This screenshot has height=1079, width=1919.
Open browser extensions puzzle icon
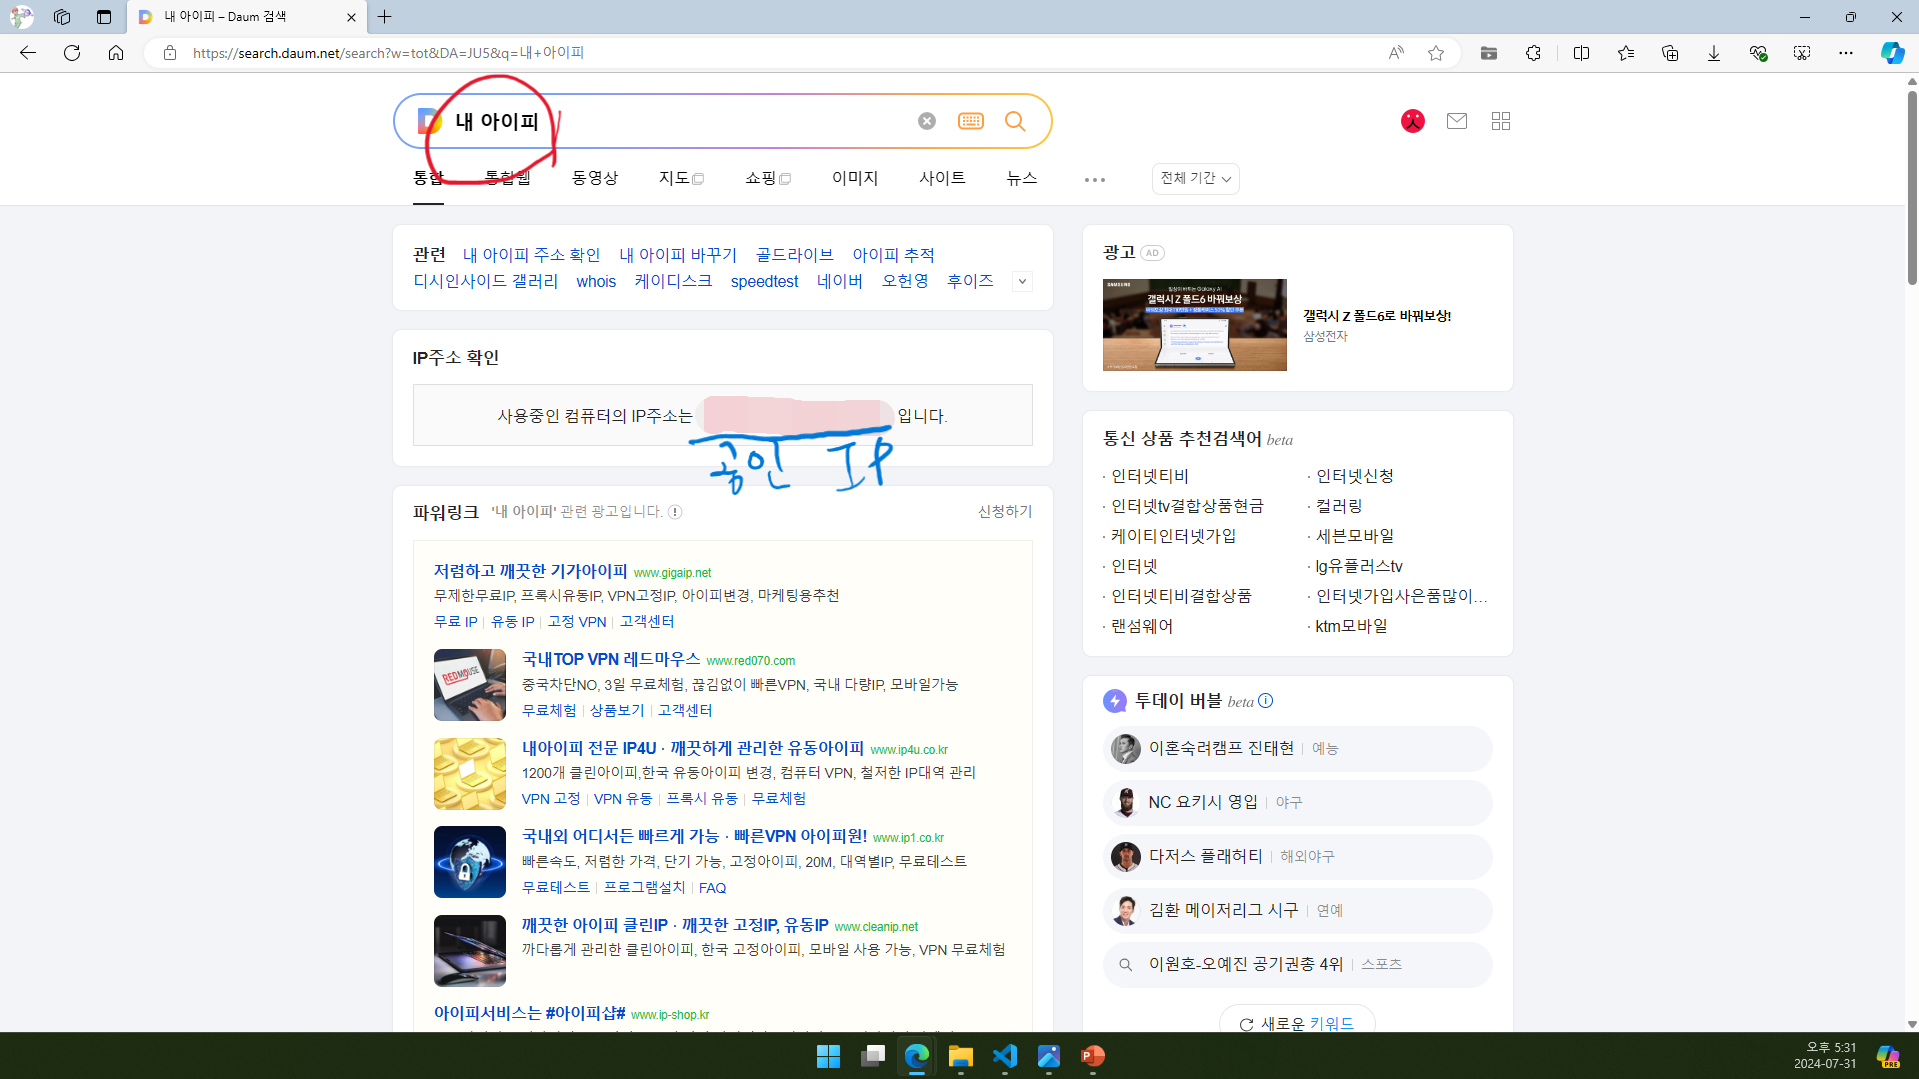coord(1533,53)
